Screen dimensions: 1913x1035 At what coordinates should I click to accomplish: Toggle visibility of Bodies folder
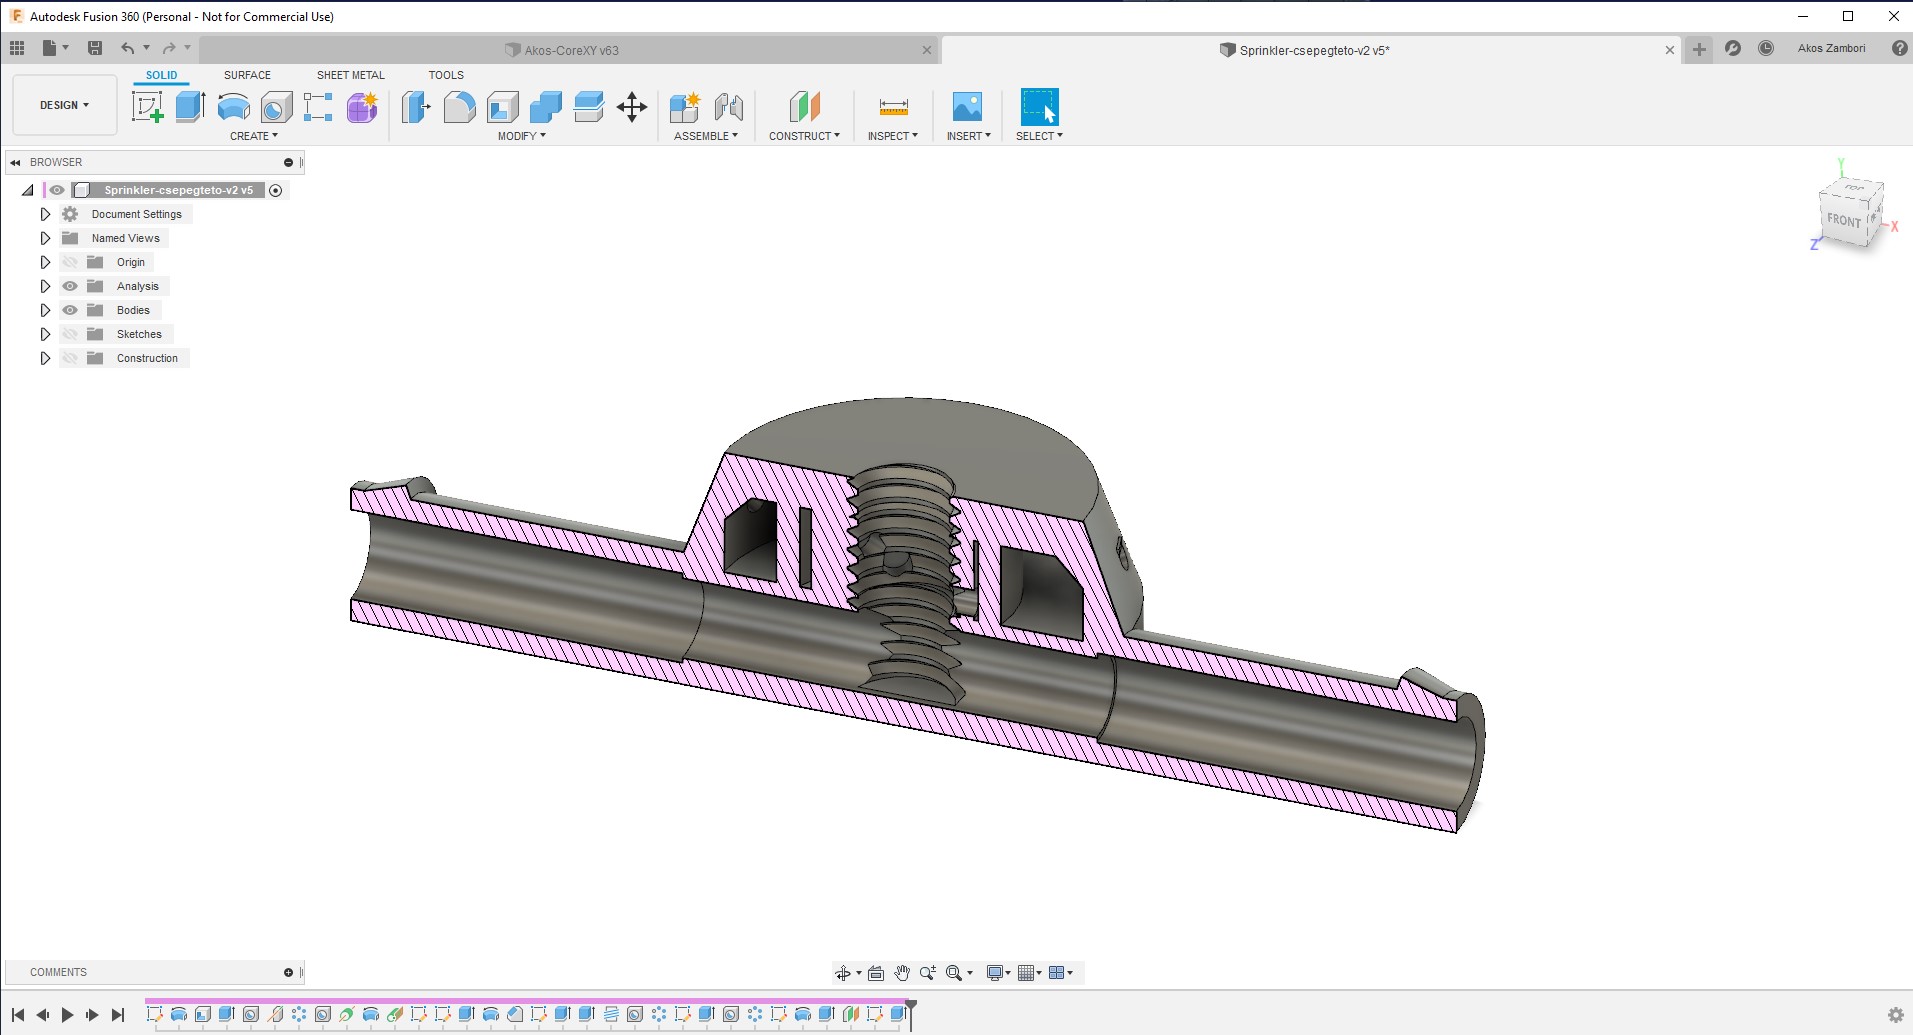pos(70,310)
